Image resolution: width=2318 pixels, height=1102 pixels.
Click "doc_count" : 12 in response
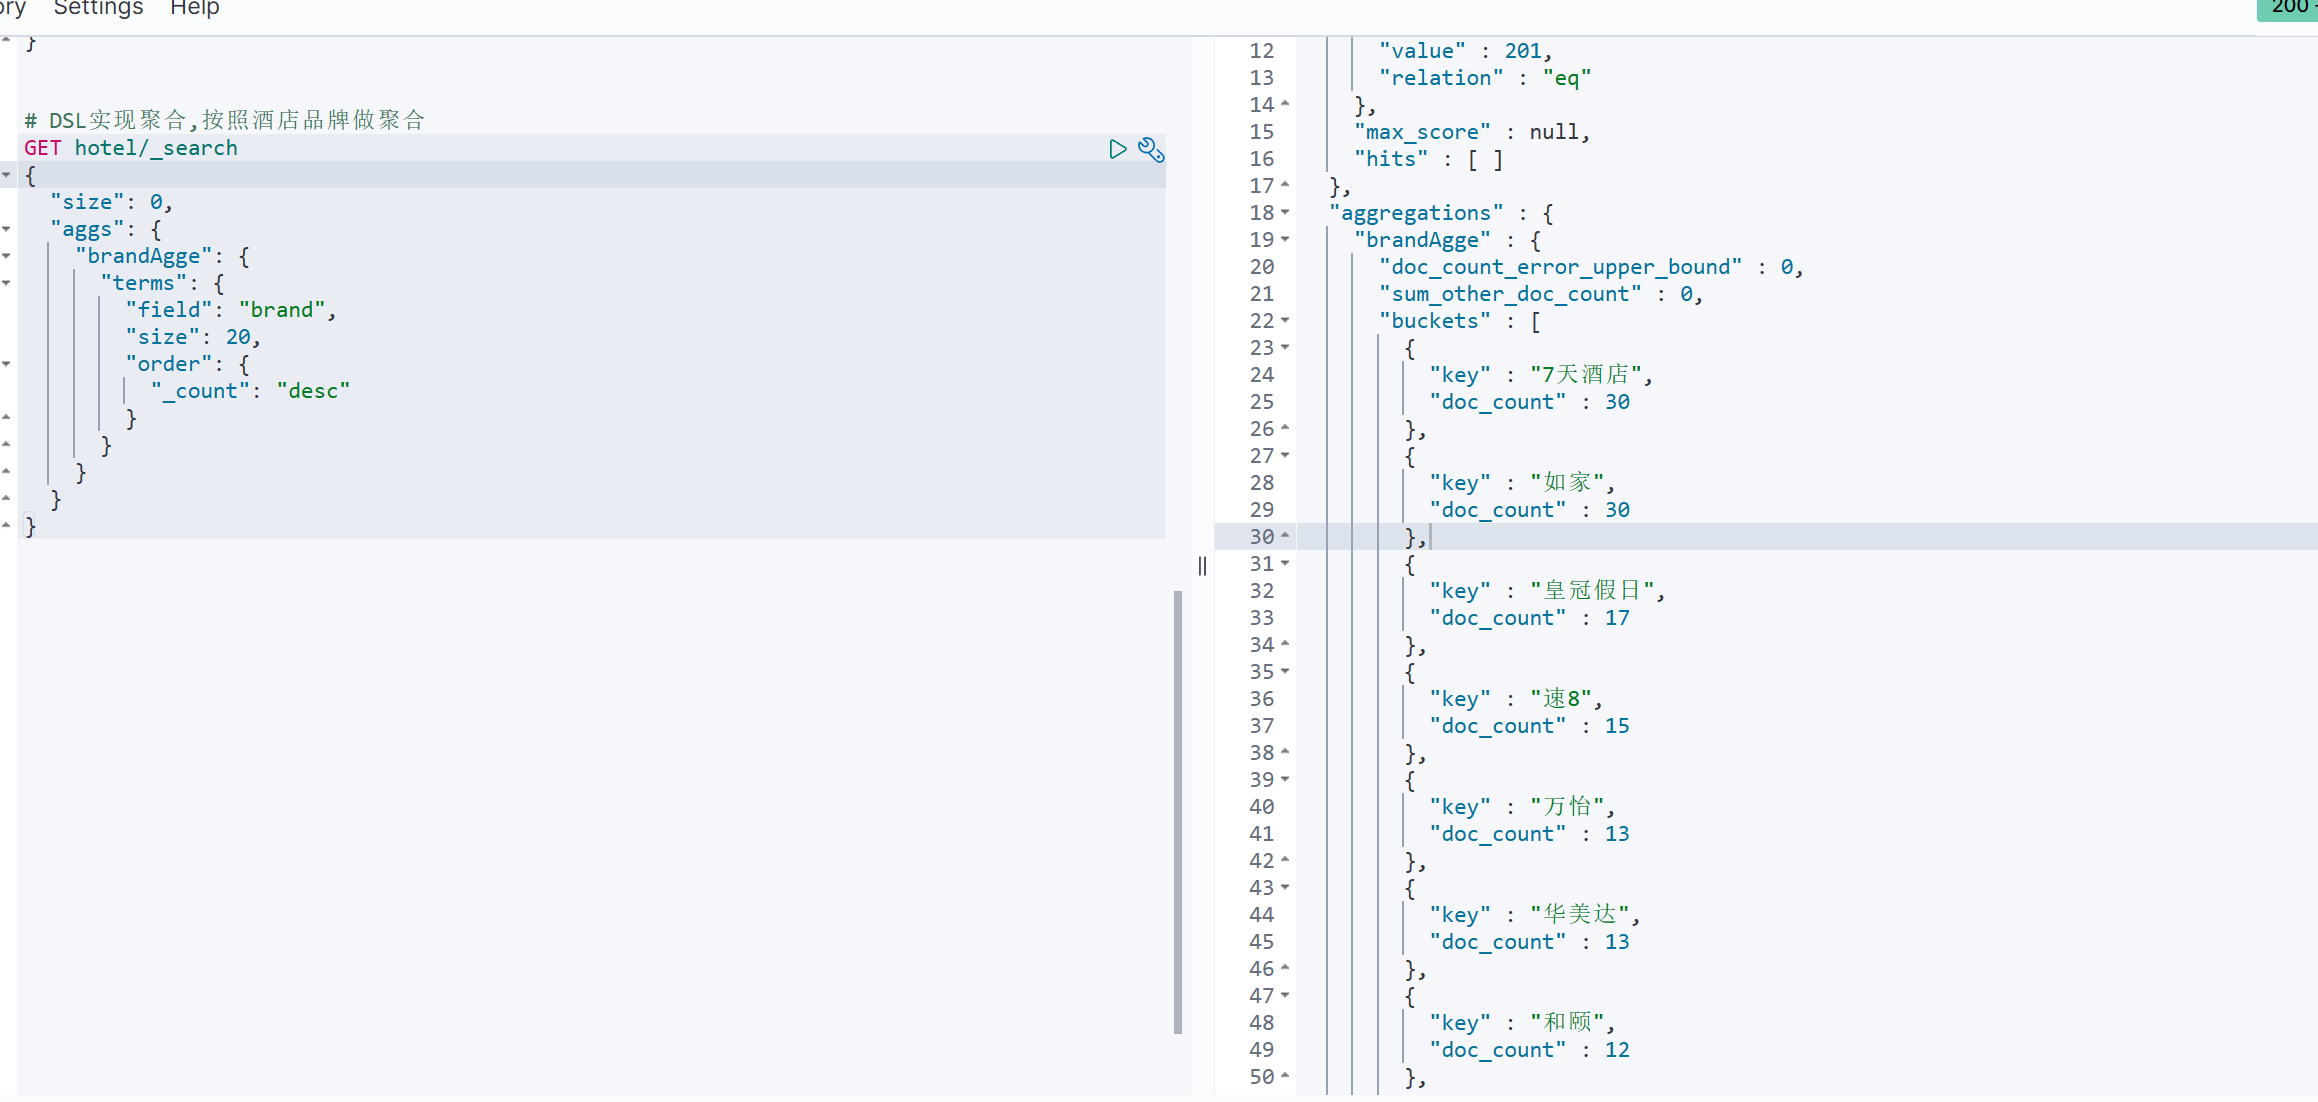(x=1530, y=1050)
